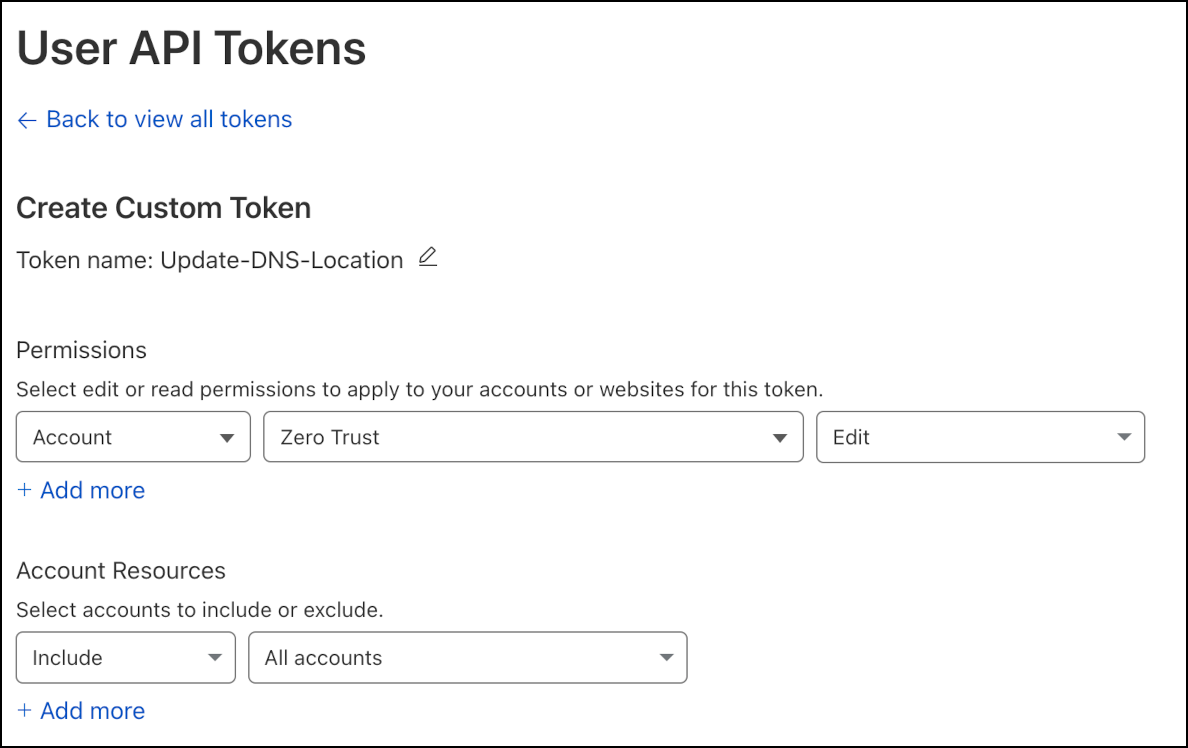Click the left arrow icon beside back link
Viewport: 1188px width, 748px height.
coord(26,119)
